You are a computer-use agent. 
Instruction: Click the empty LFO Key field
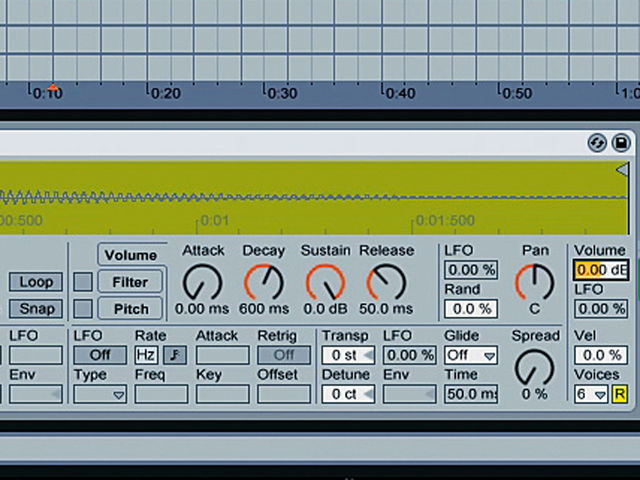pos(222,394)
